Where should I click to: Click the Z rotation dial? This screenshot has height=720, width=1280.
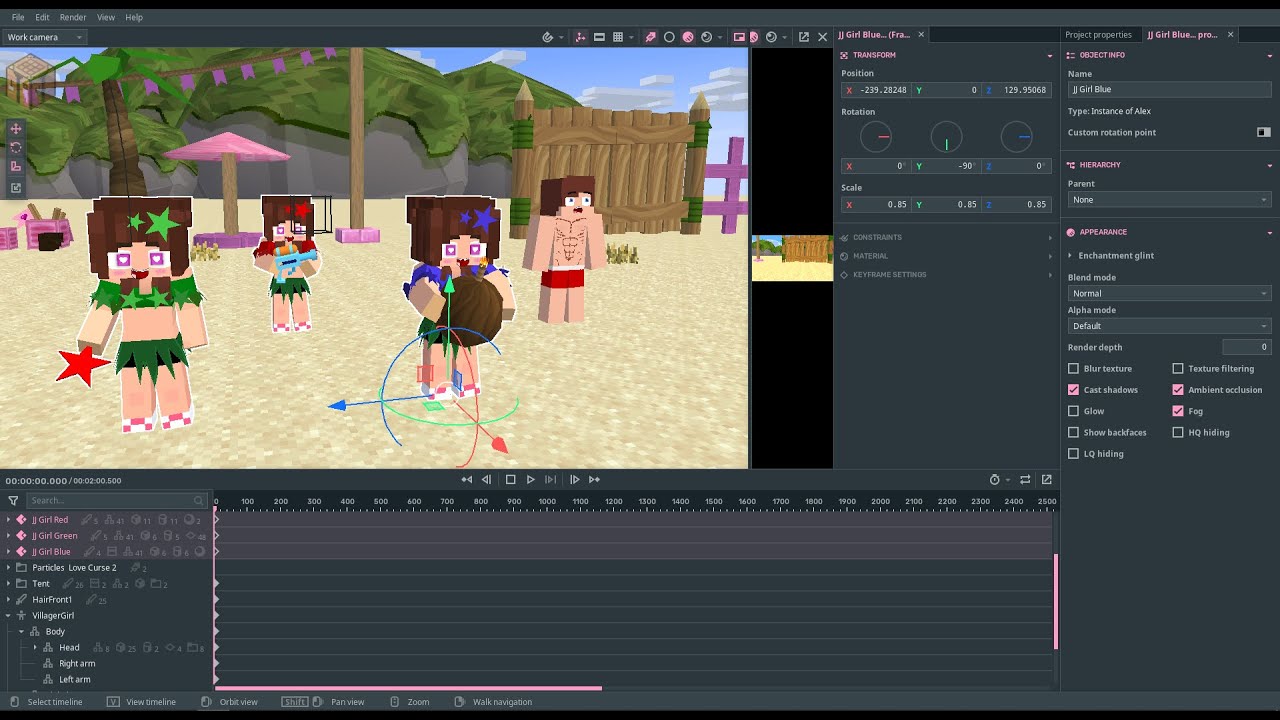click(x=1016, y=137)
